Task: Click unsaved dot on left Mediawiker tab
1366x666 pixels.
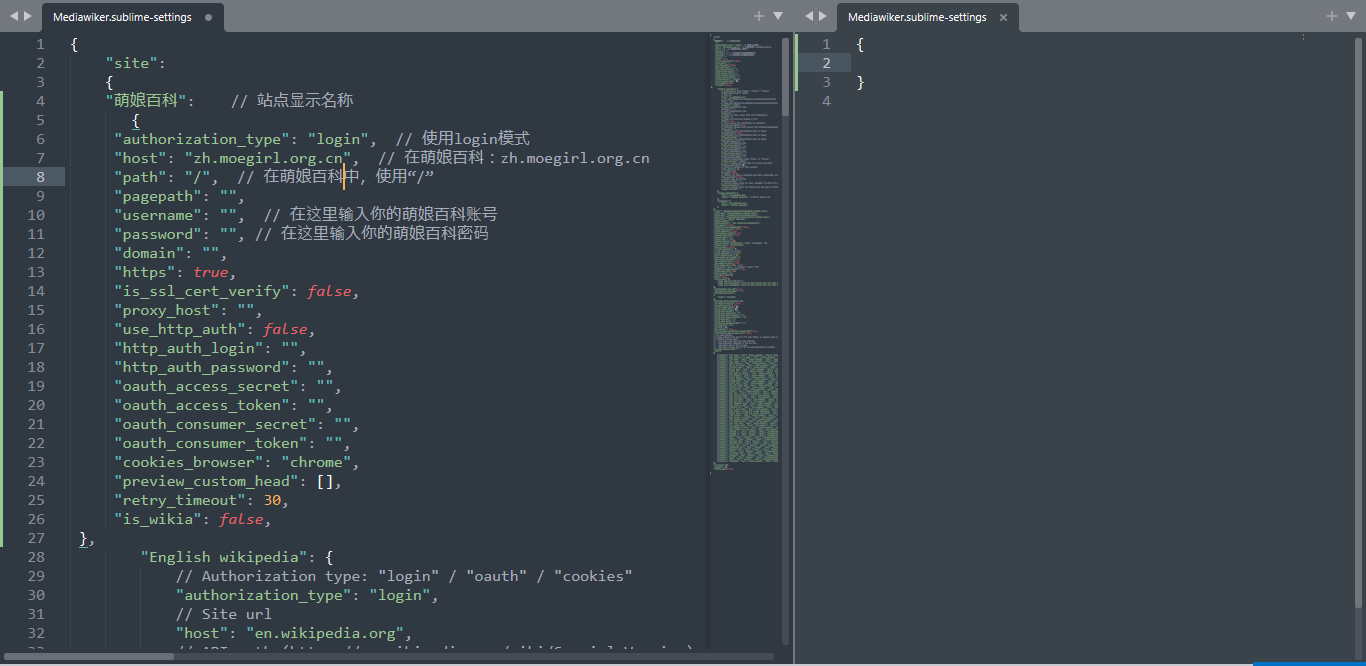Action: 208,18
